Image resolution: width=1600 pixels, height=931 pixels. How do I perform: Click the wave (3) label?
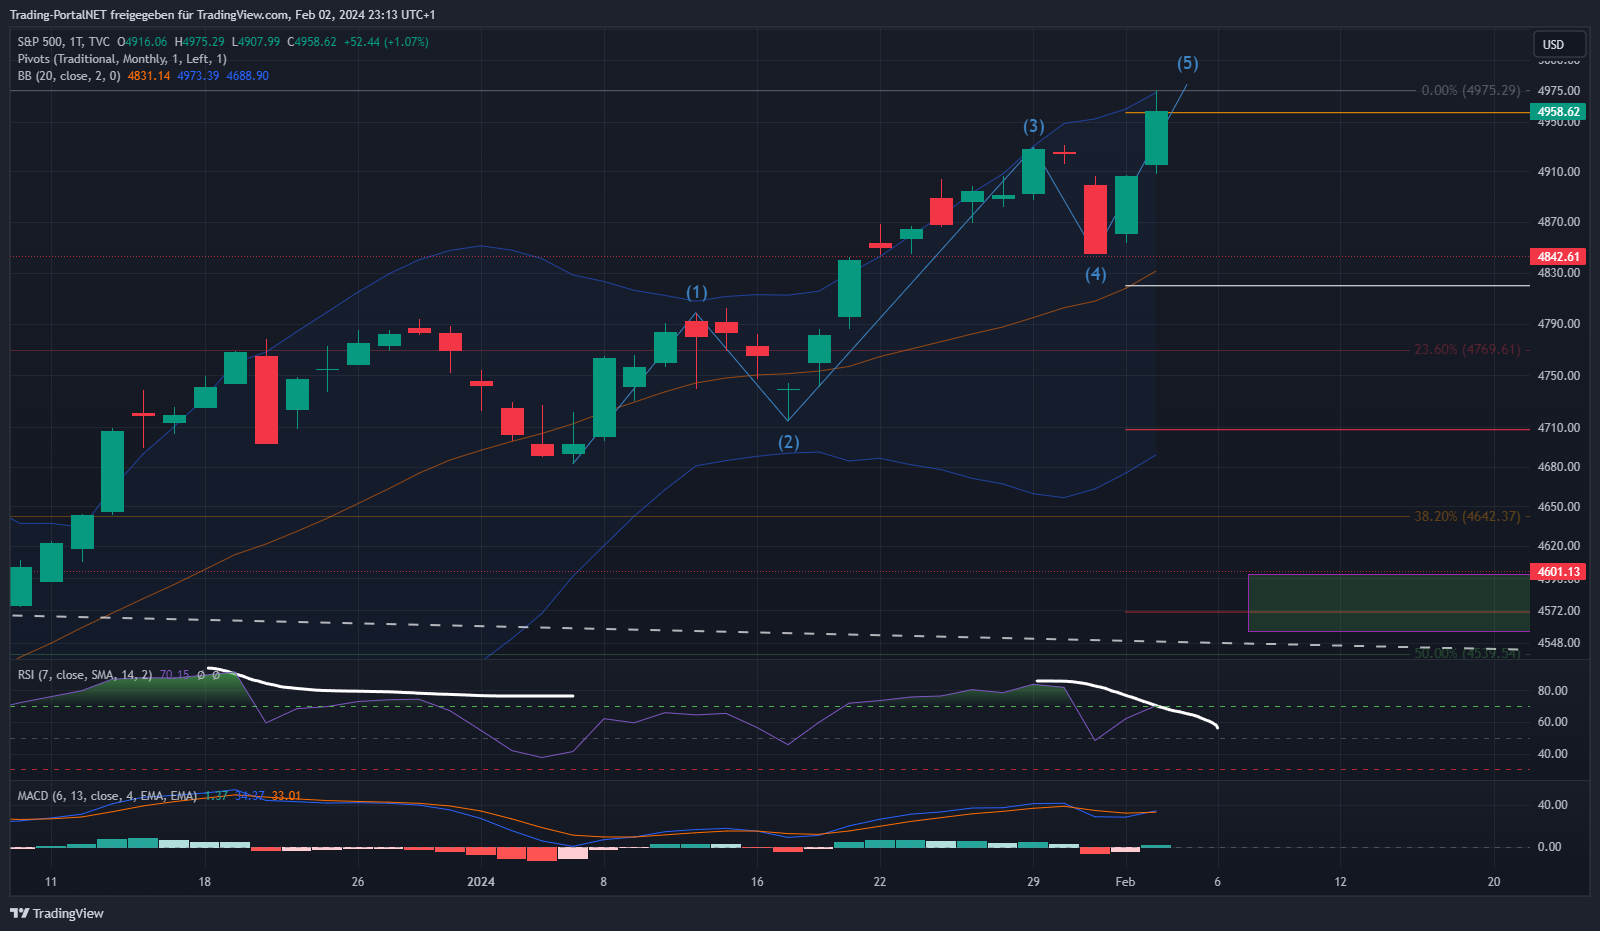point(1033,126)
